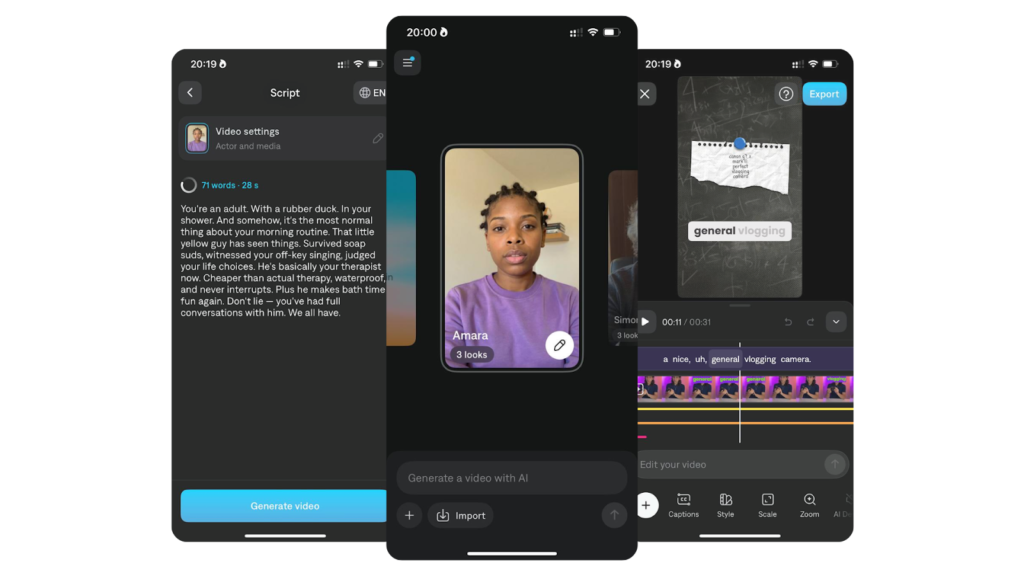
Task: Click the help question mark icon
Action: [x=786, y=94]
